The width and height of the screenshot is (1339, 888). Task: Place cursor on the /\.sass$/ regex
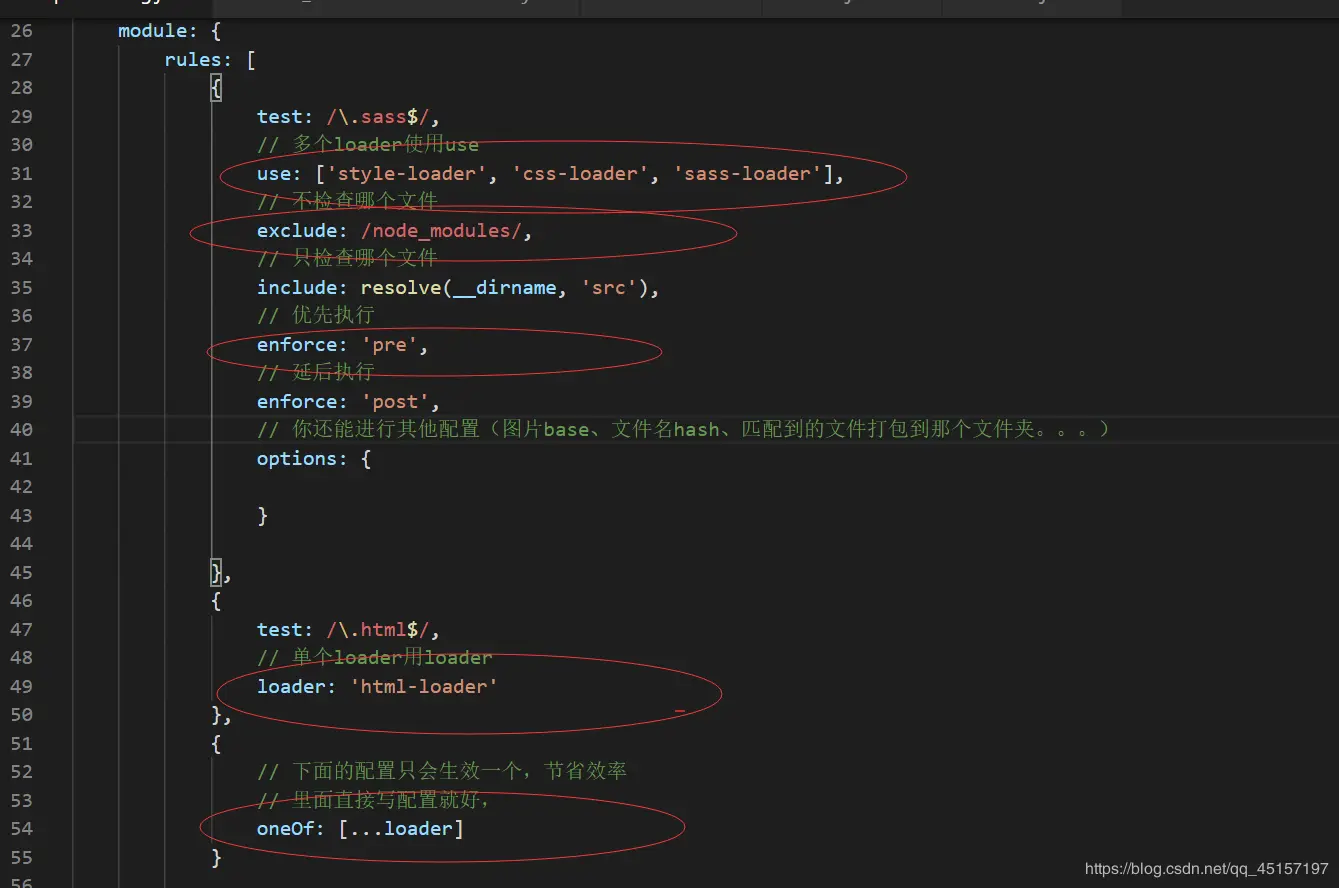pyautogui.click(x=378, y=117)
